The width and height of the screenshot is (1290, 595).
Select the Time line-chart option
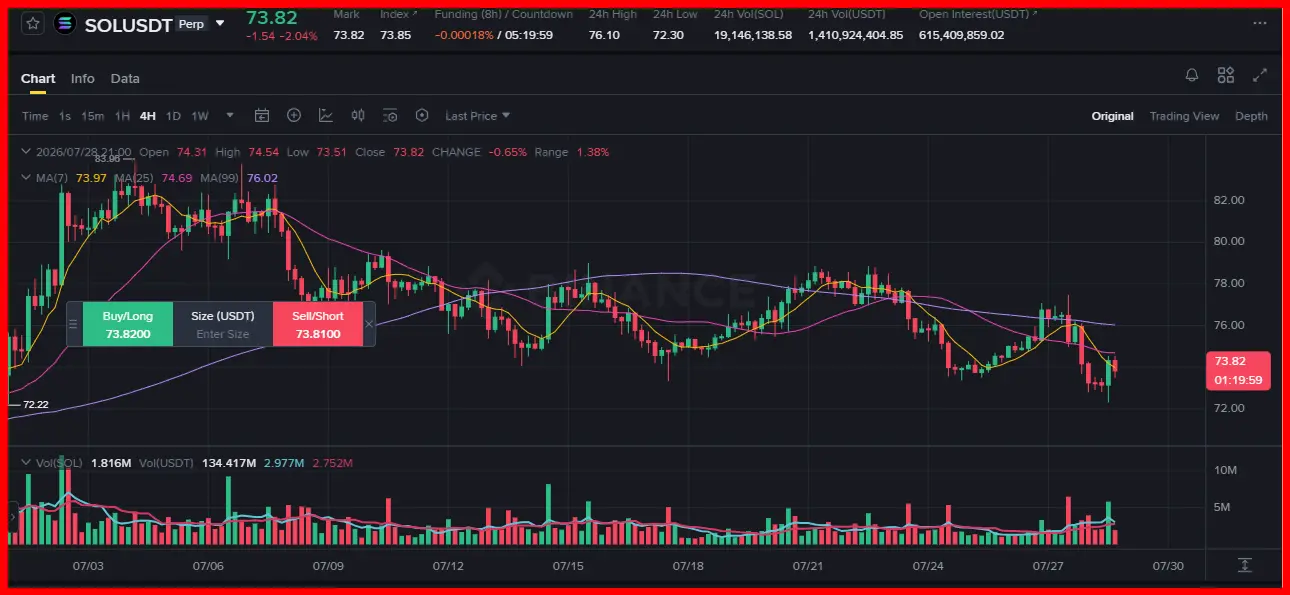click(35, 116)
